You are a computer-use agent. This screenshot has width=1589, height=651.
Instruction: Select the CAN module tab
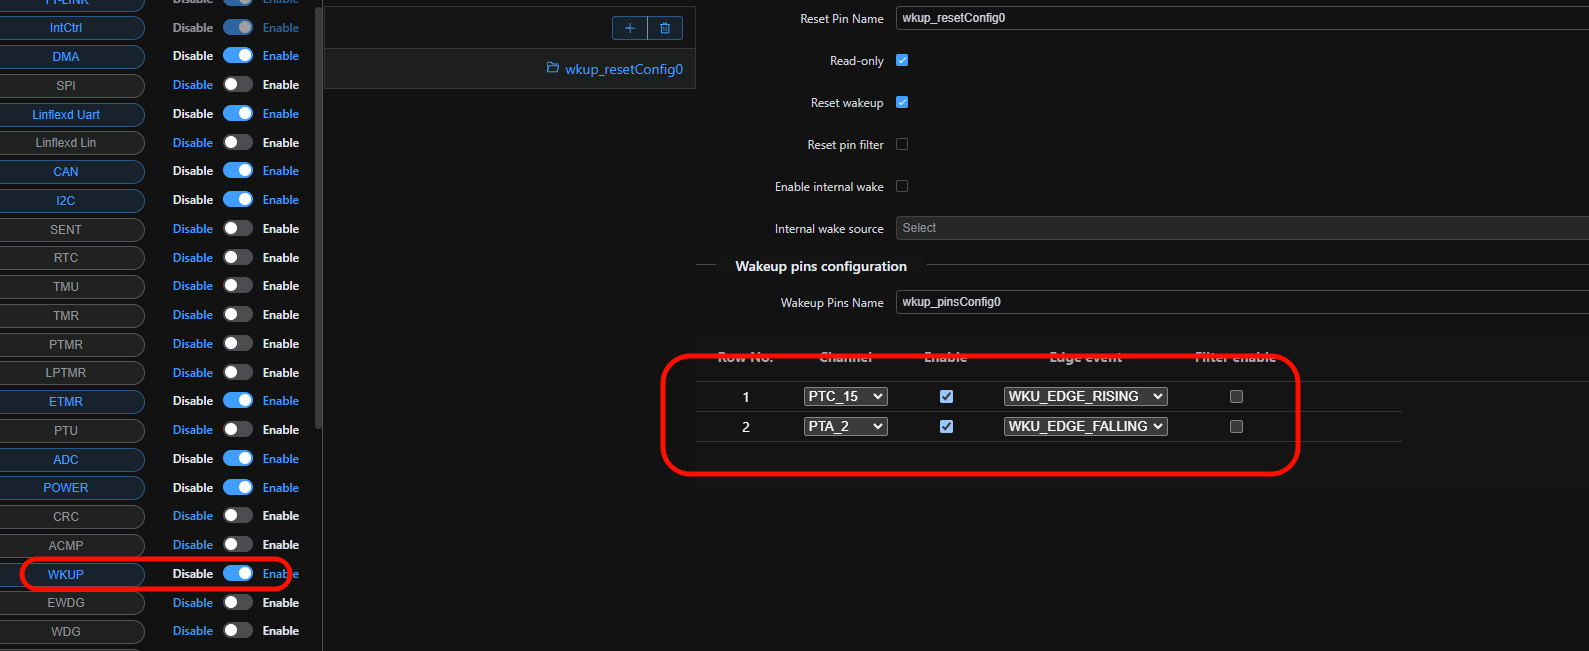(x=66, y=172)
